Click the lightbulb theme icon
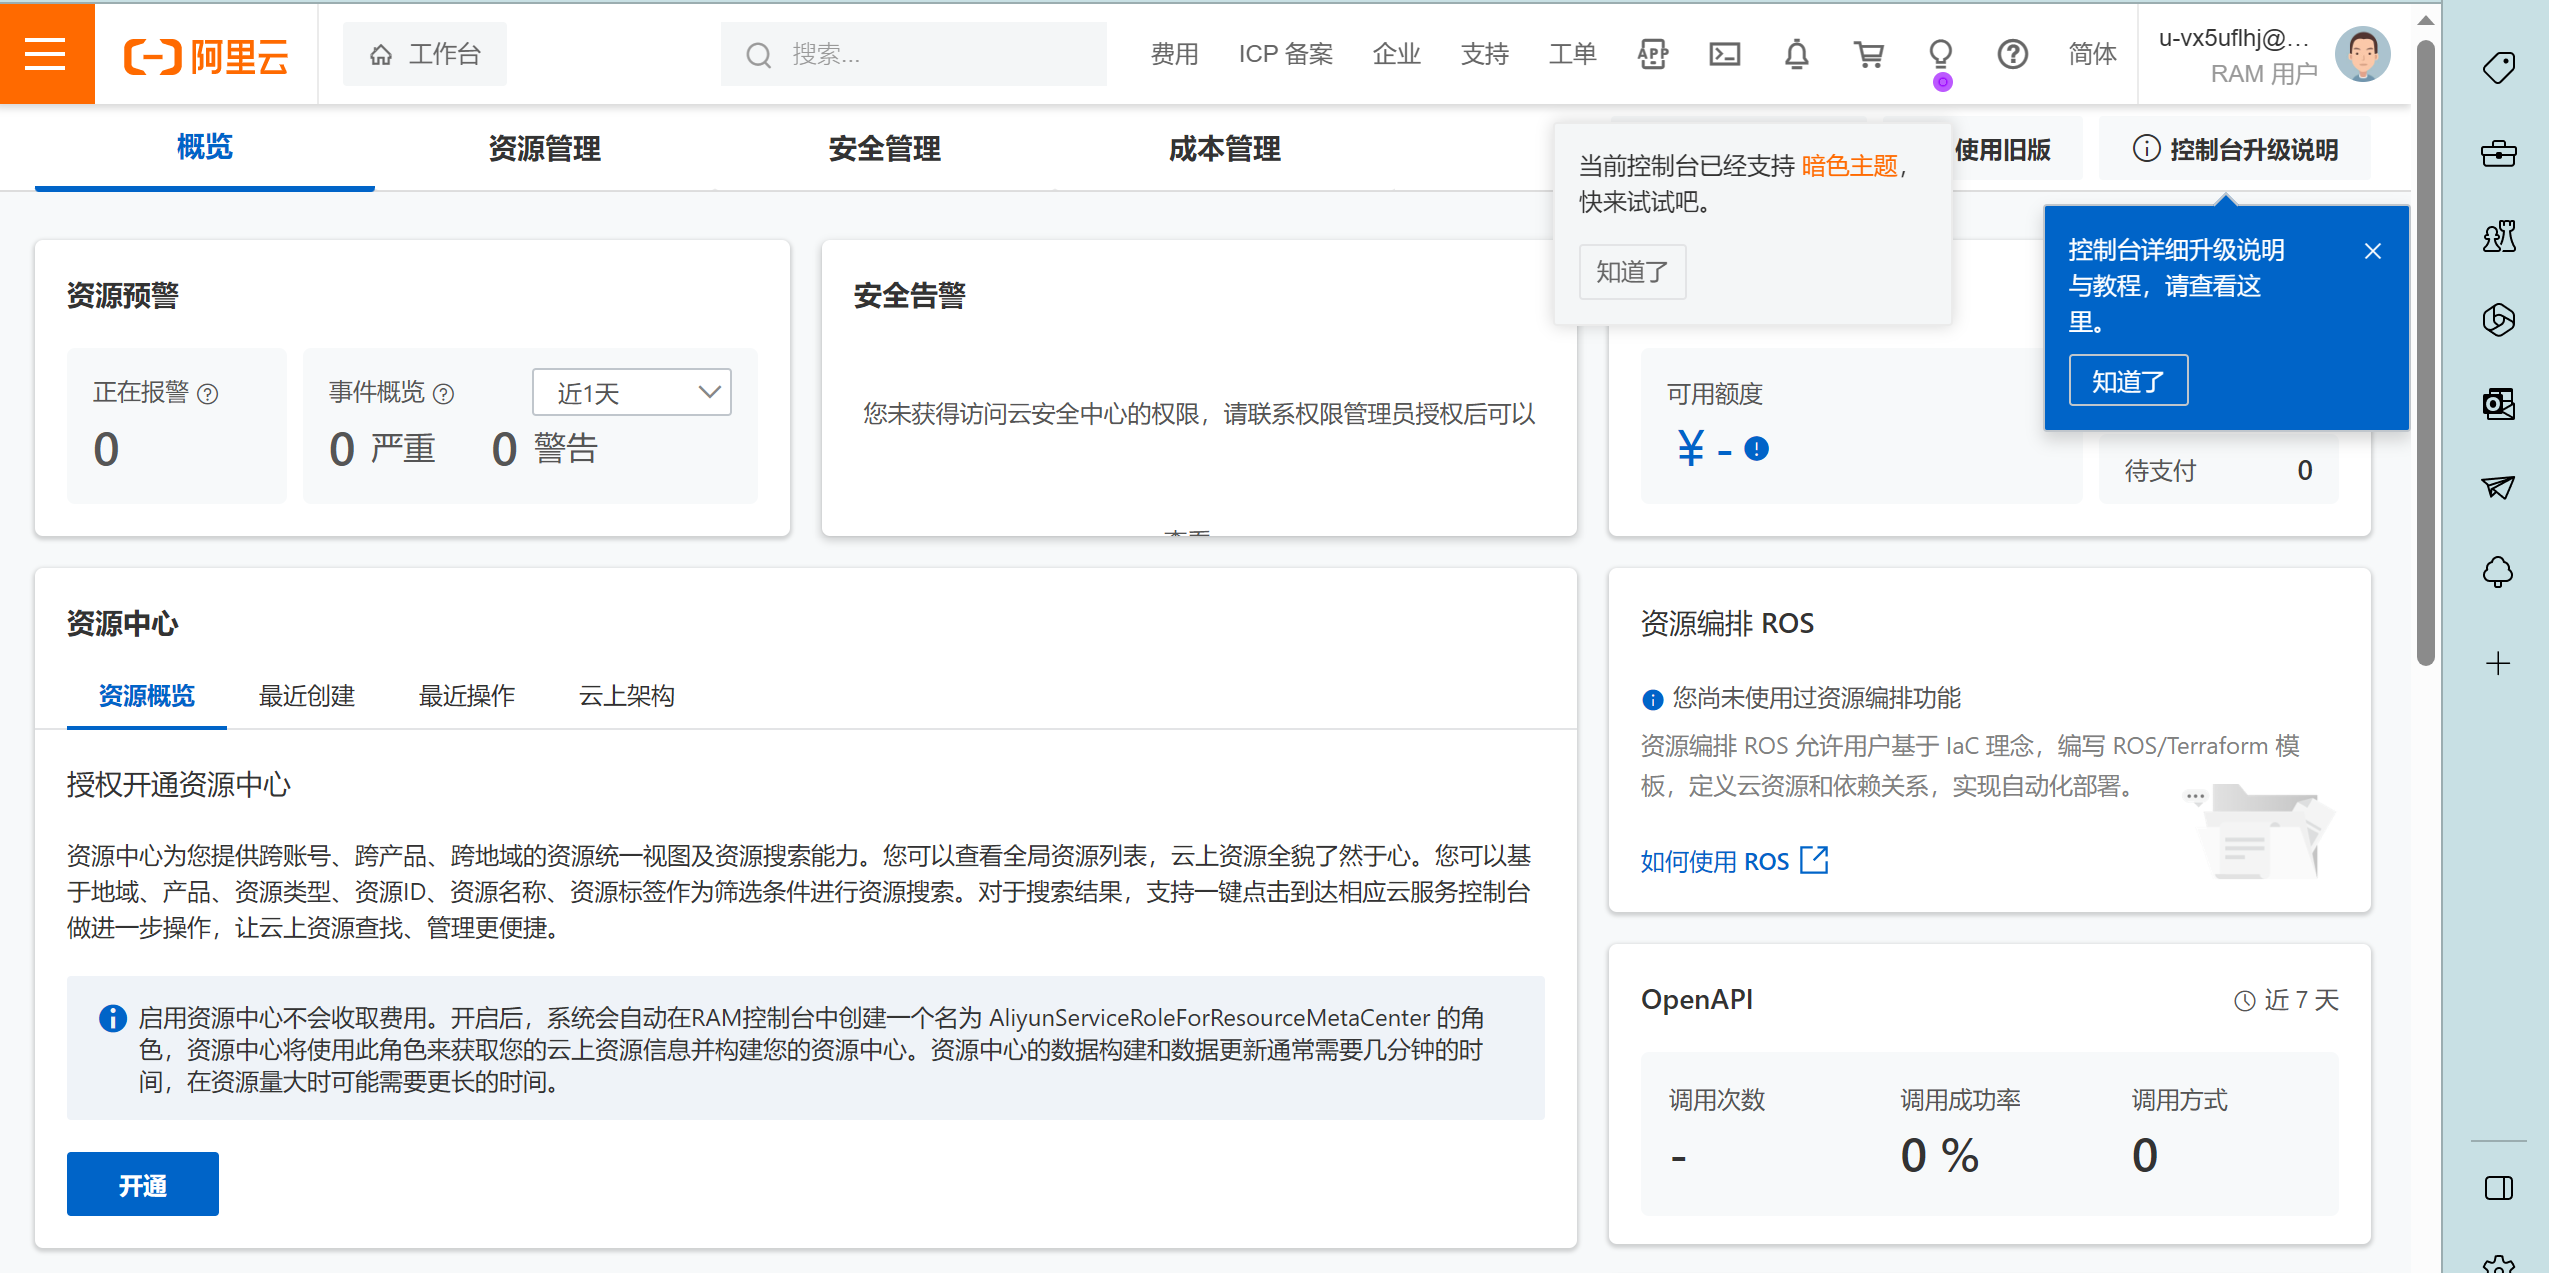 coord(1940,54)
